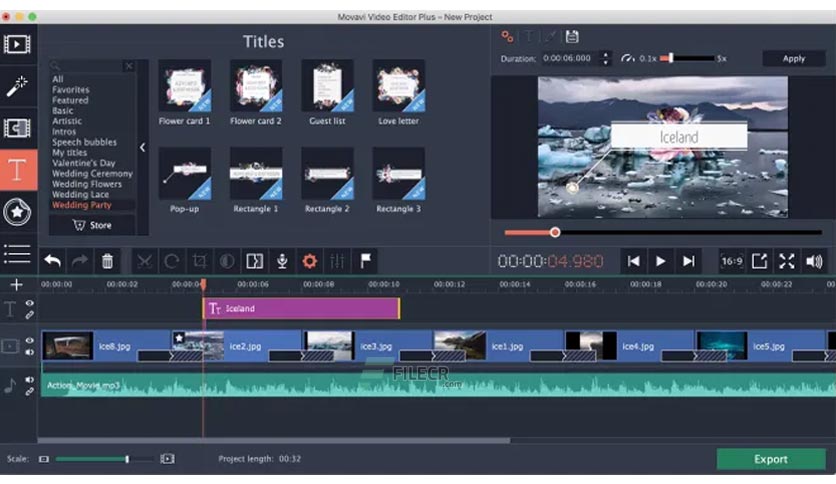Click the preview volume speaker icon
This screenshot has width=836, height=484.
coord(814,261)
